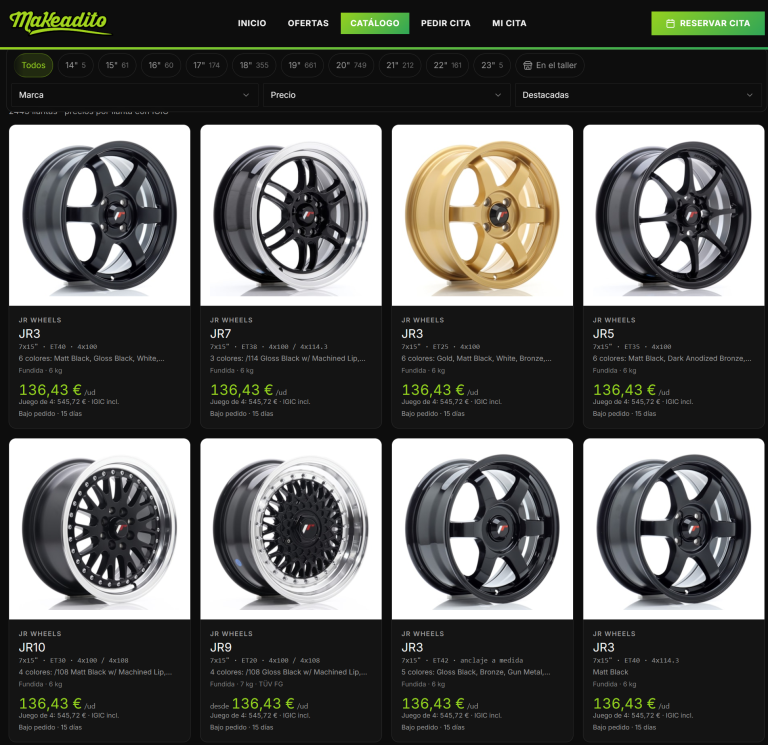Open the JR3 ET40 4x100 wheel image
This screenshot has width=768, height=745.
click(x=99, y=215)
